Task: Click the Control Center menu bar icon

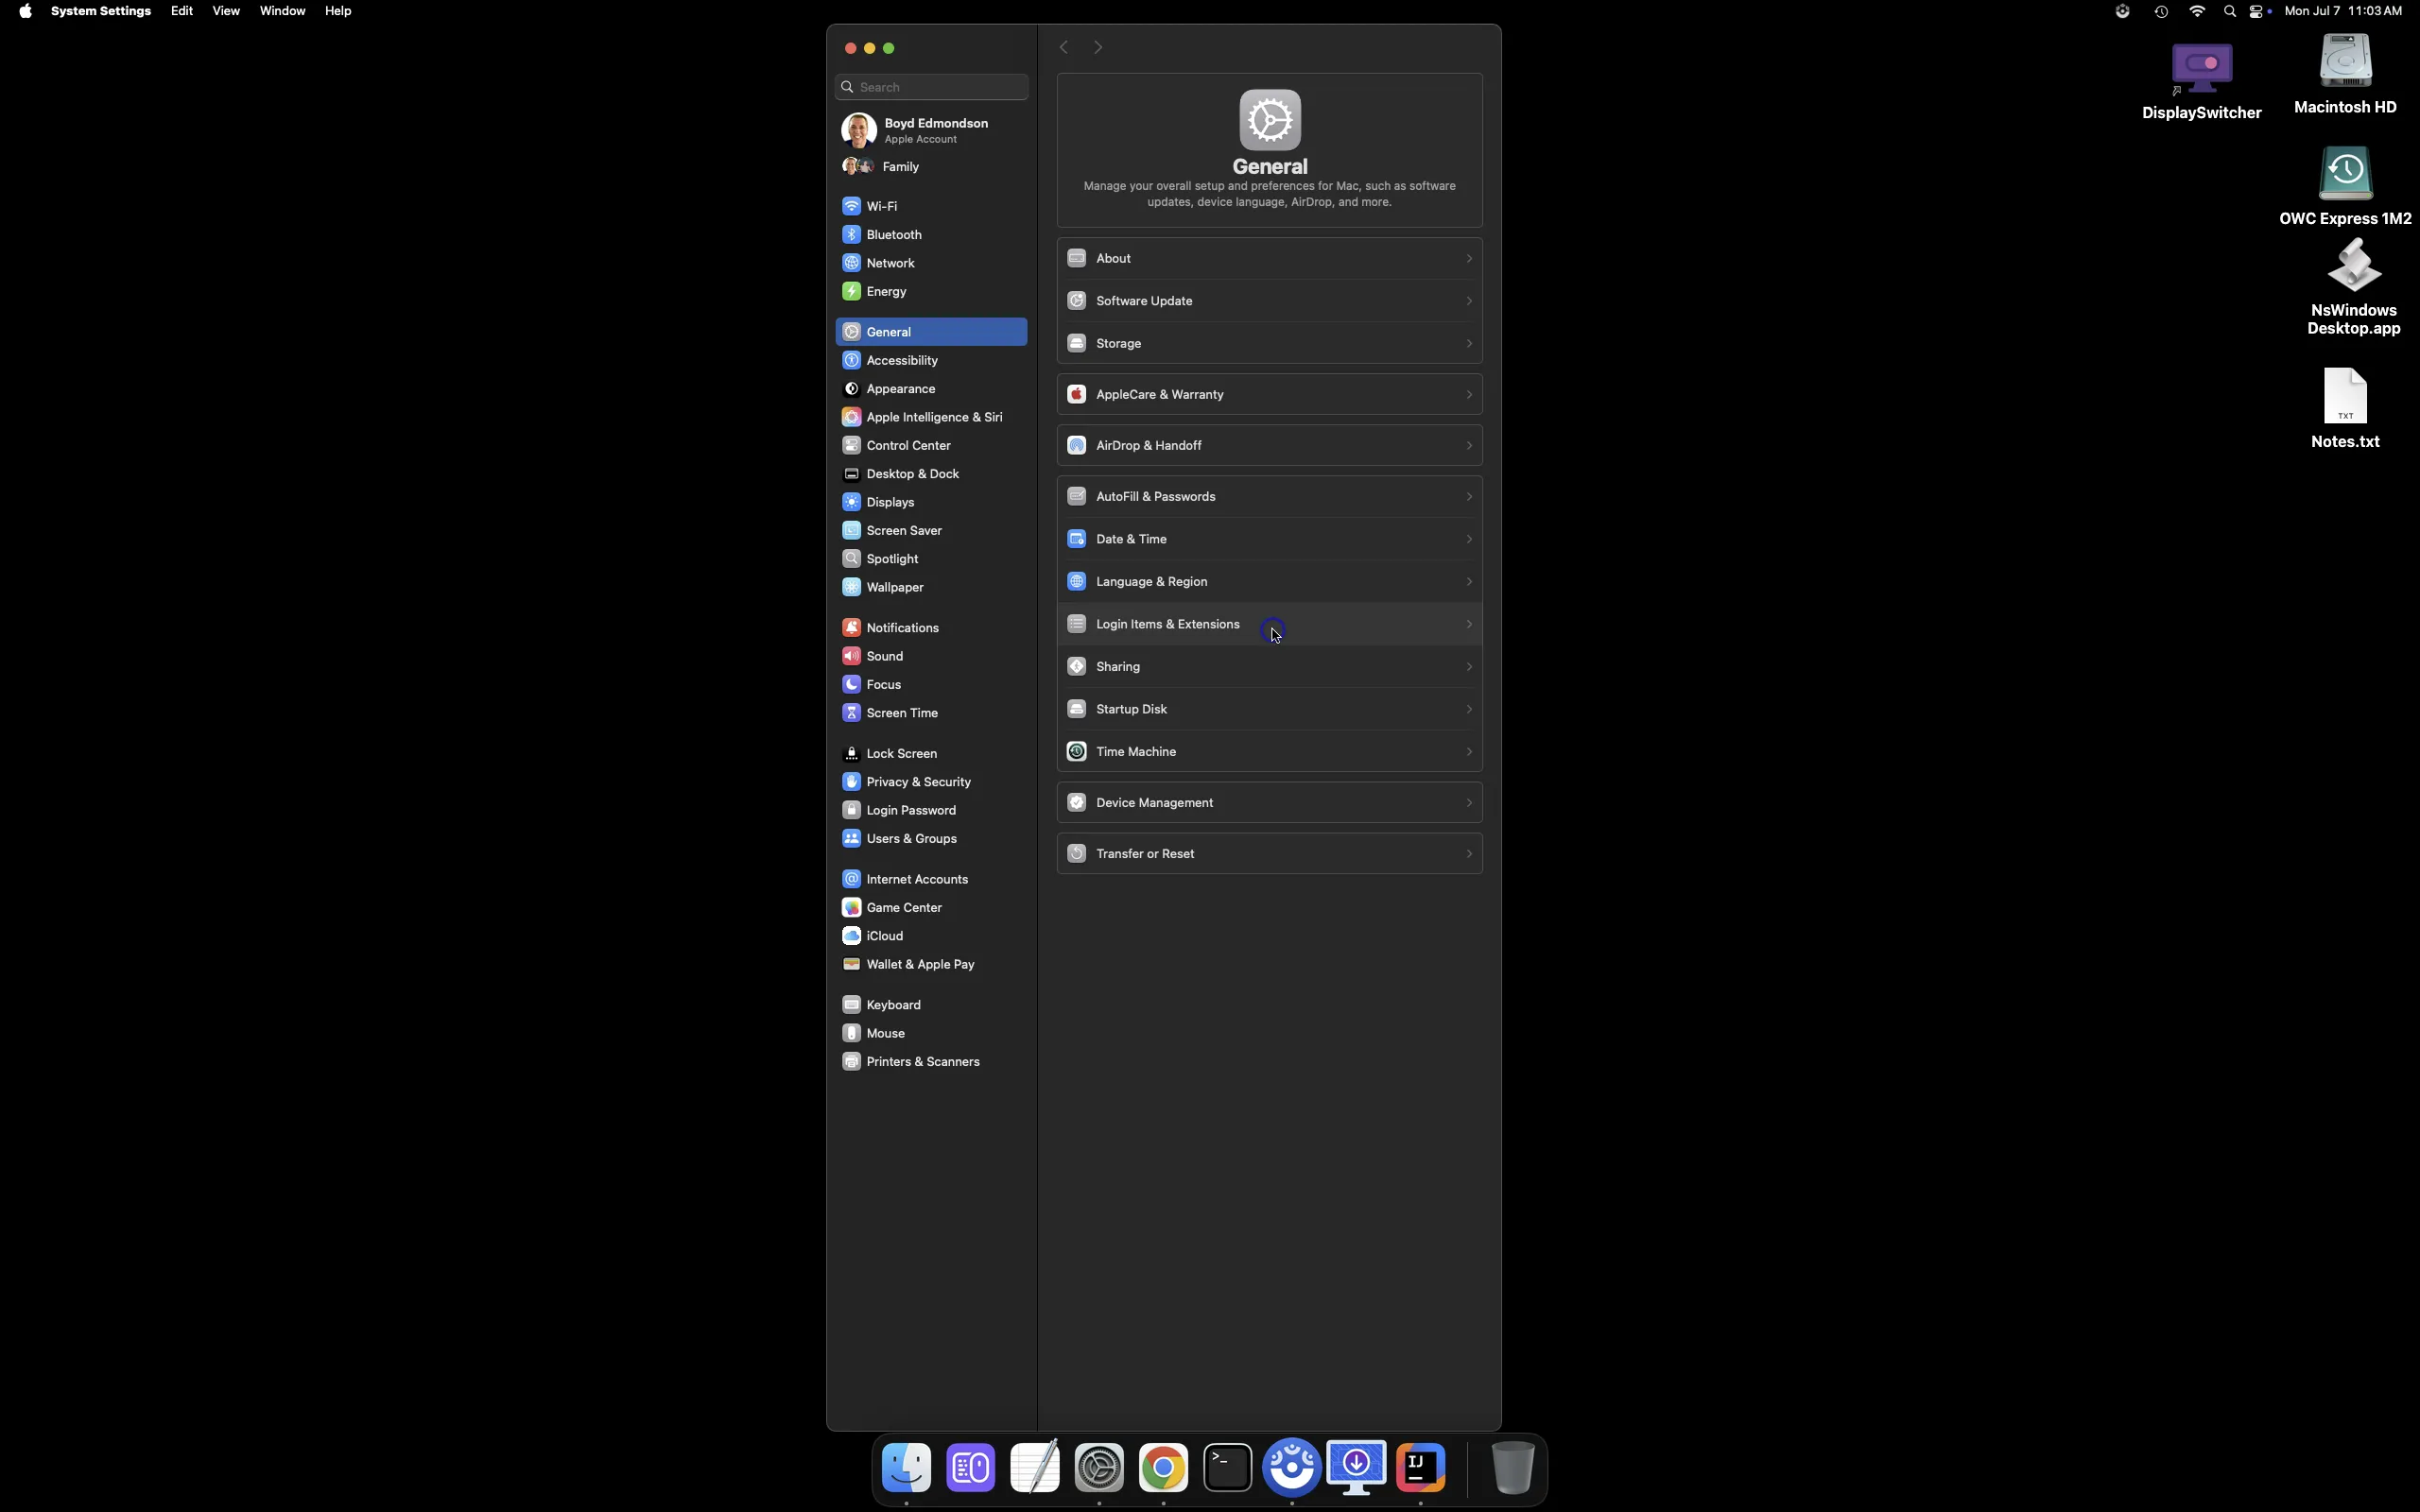Action: pos(2260,12)
